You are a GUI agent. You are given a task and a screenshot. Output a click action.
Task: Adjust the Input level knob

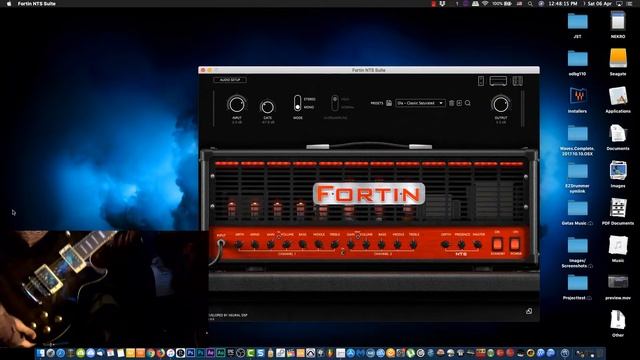(x=237, y=104)
